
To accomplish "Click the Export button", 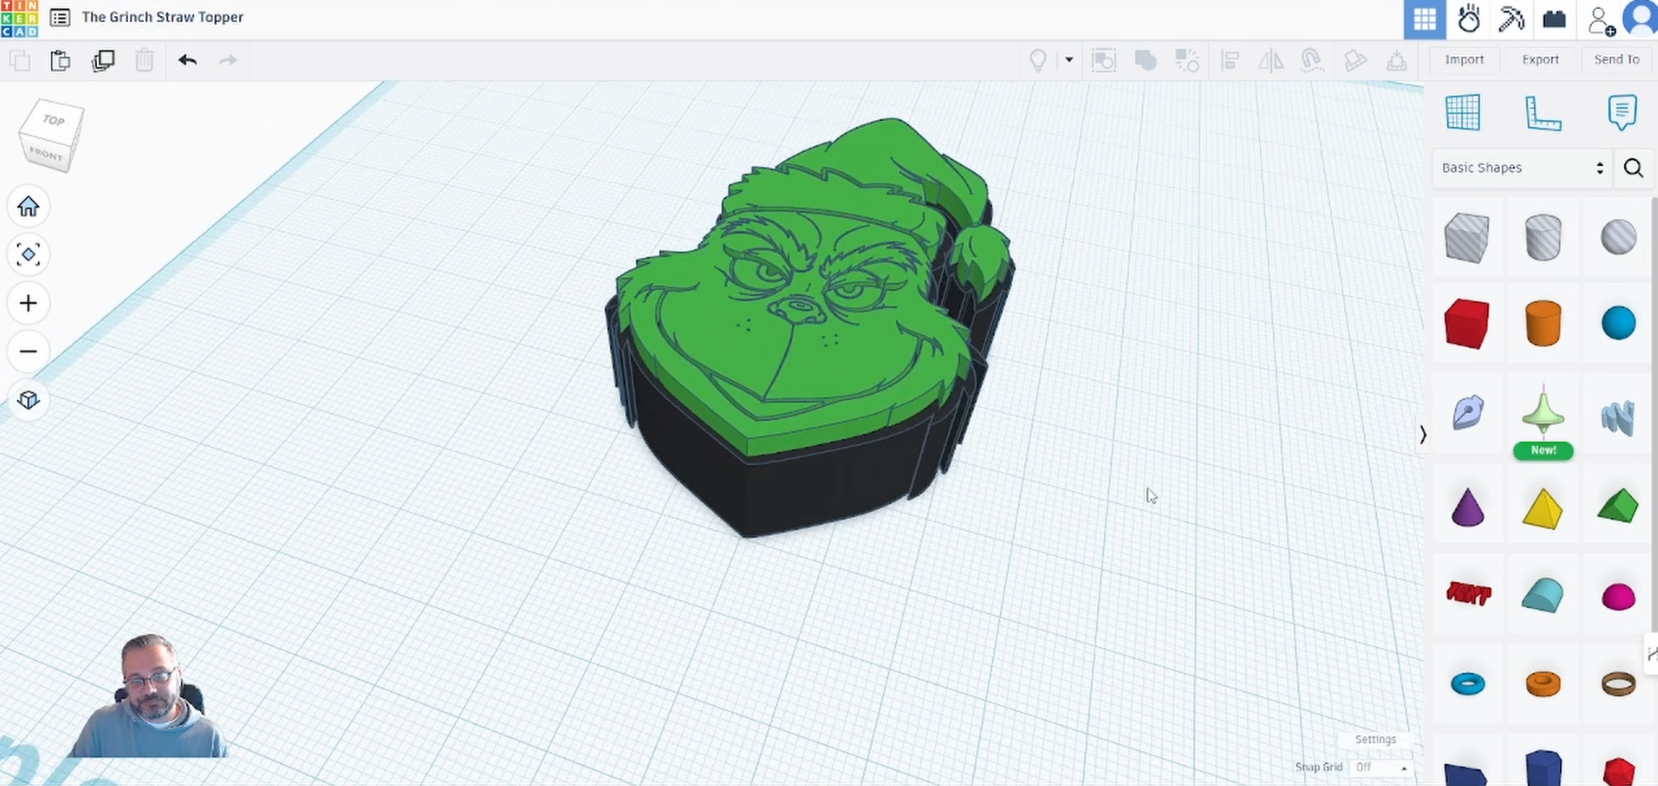I will coord(1540,60).
